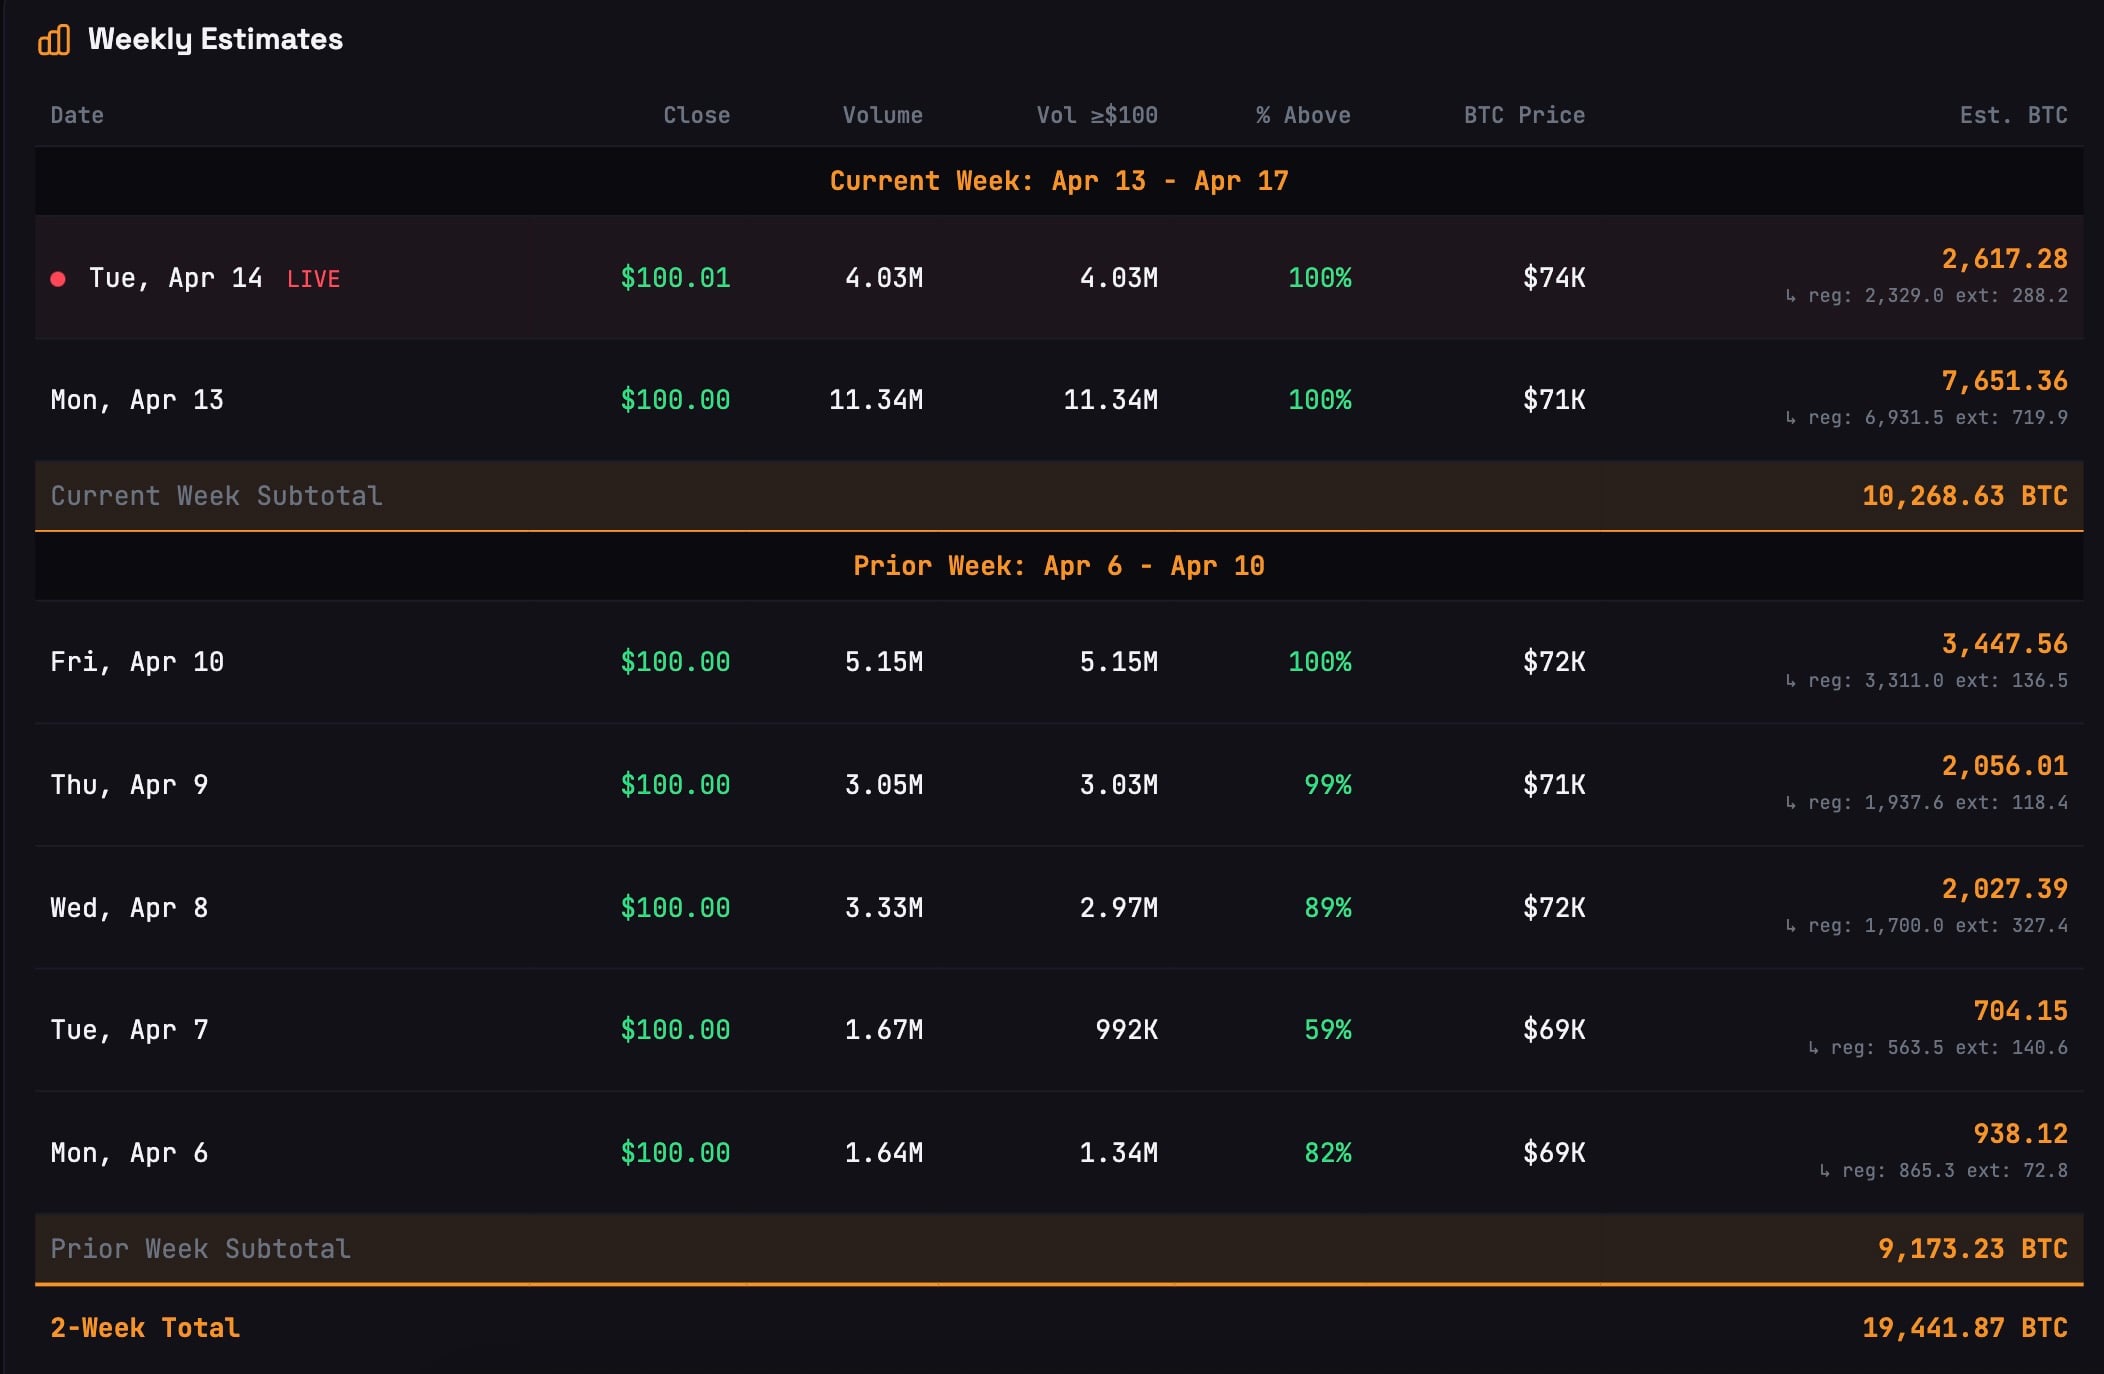Click the bar chart icon beside Weekly Estimates

pyautogui.click(x=54, y=40)
